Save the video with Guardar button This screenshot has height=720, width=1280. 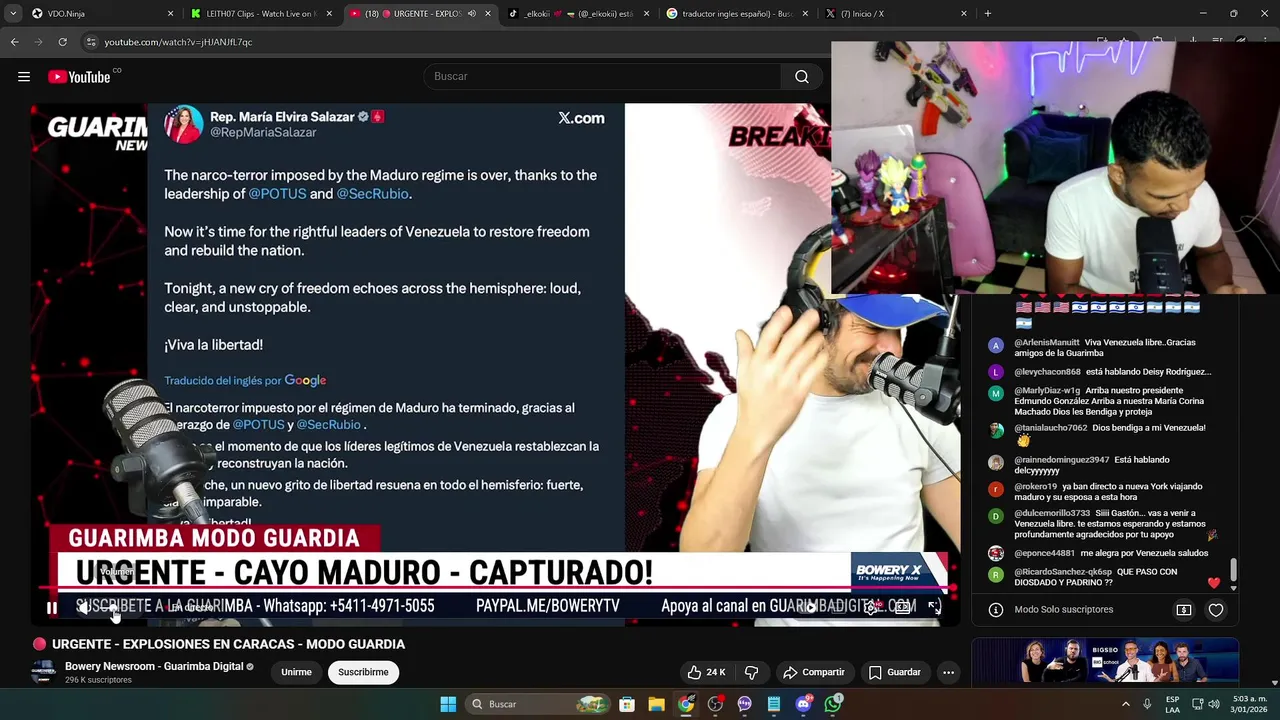coord(894,672)
